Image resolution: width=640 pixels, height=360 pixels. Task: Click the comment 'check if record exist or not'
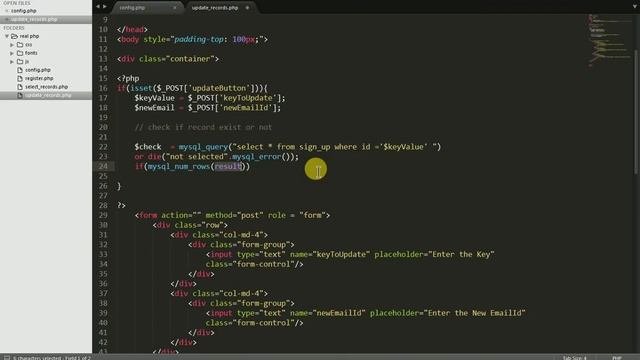[x=203, y=127]
